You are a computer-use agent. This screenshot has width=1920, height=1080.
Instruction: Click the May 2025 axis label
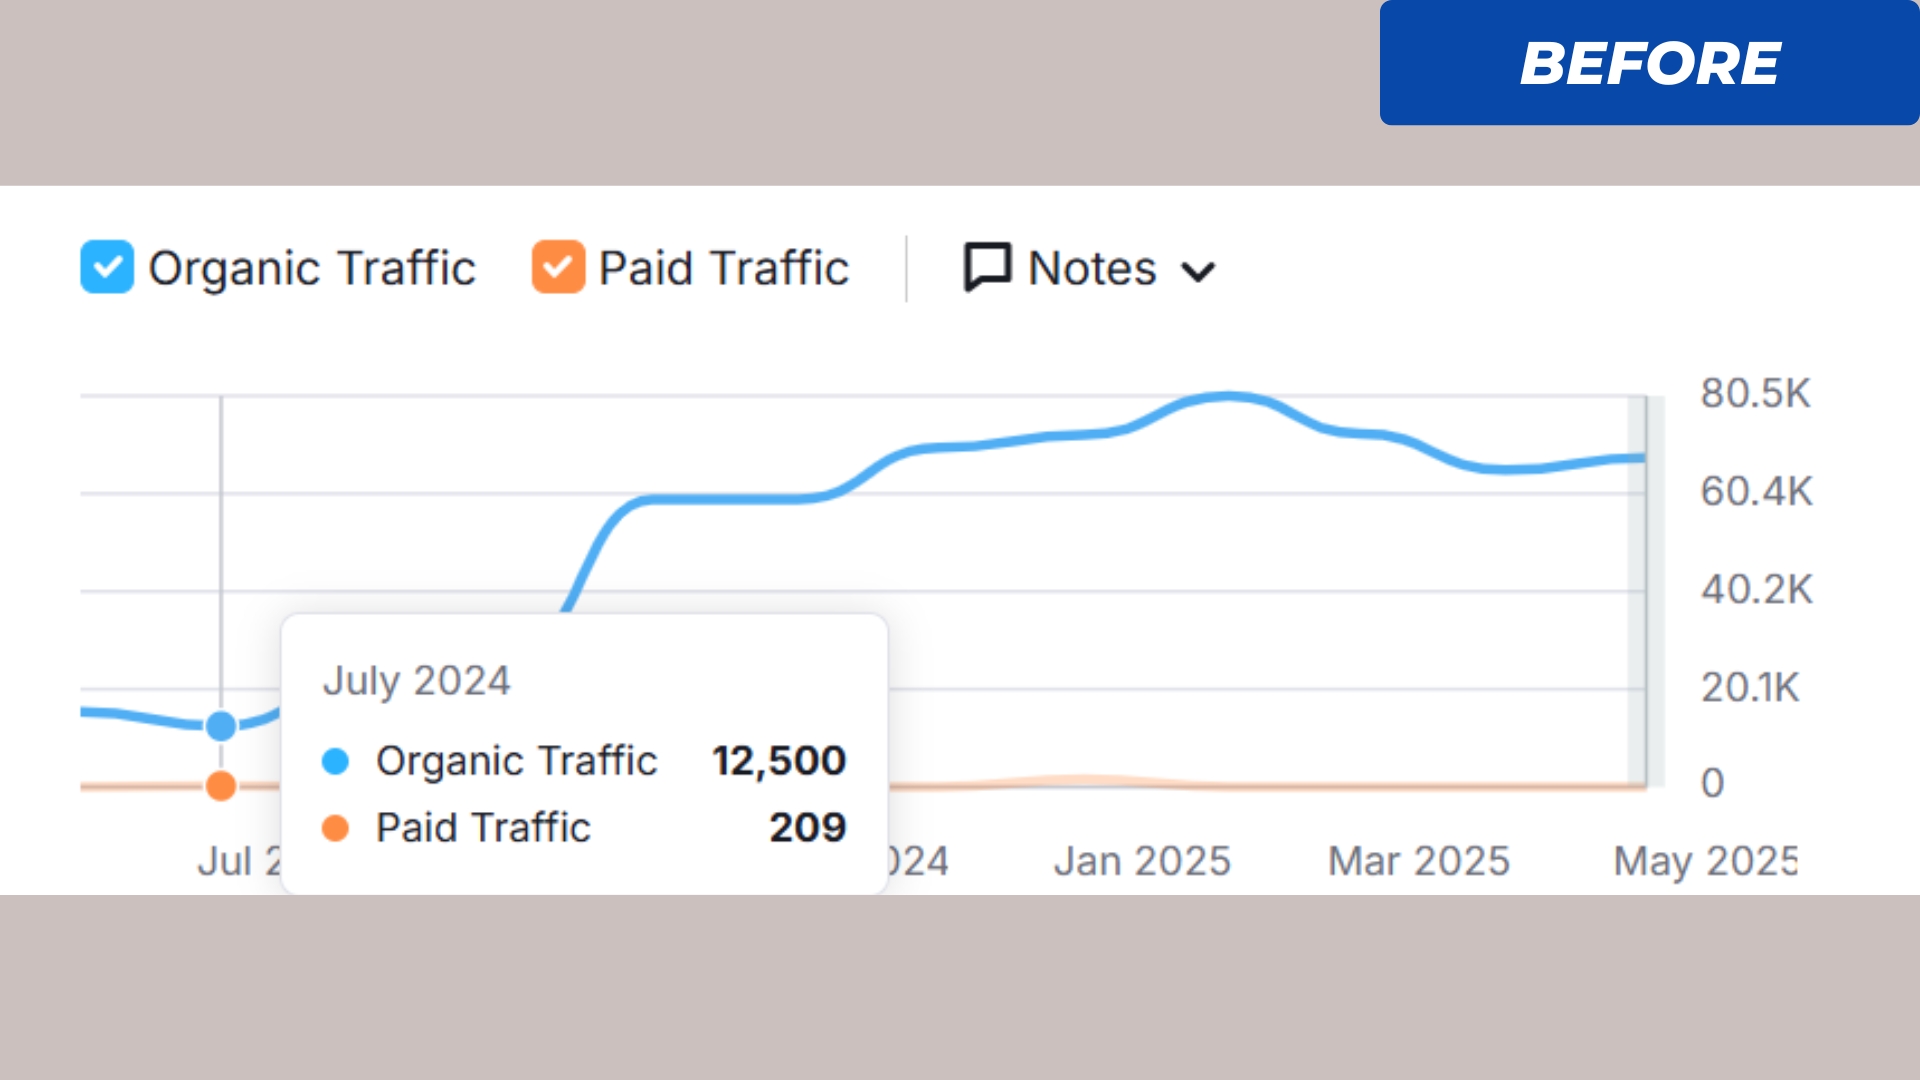point(1704,861)
